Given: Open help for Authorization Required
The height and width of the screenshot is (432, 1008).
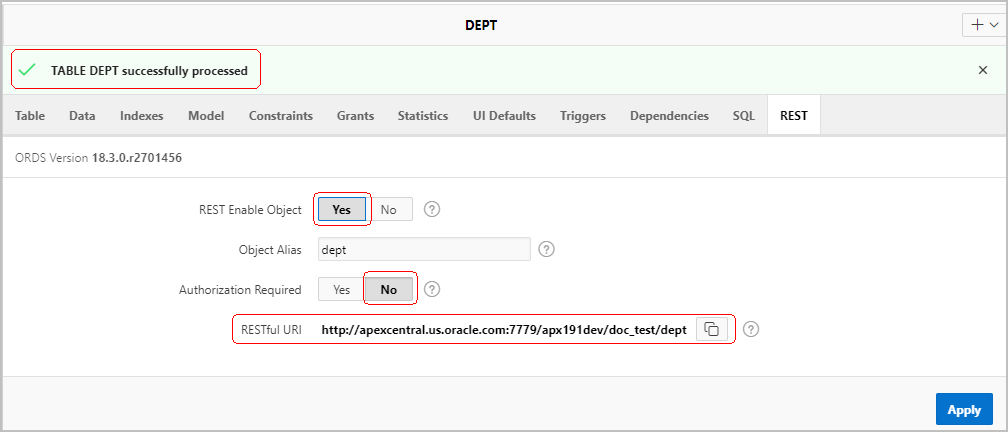Looking at the screenshot, I should coord(433,289).
